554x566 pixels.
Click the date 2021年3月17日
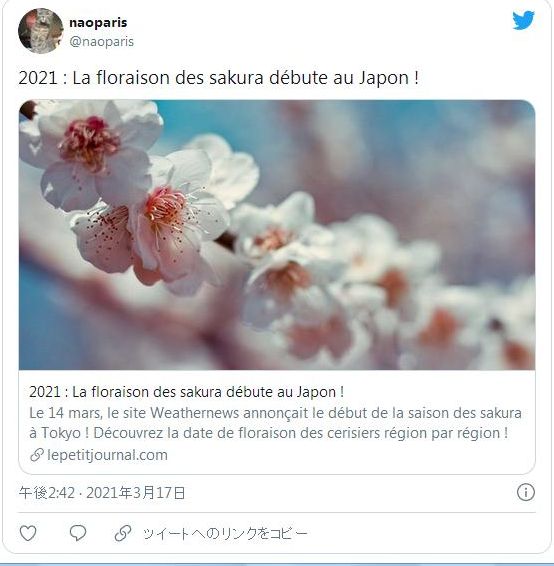[x=136, y=493]
